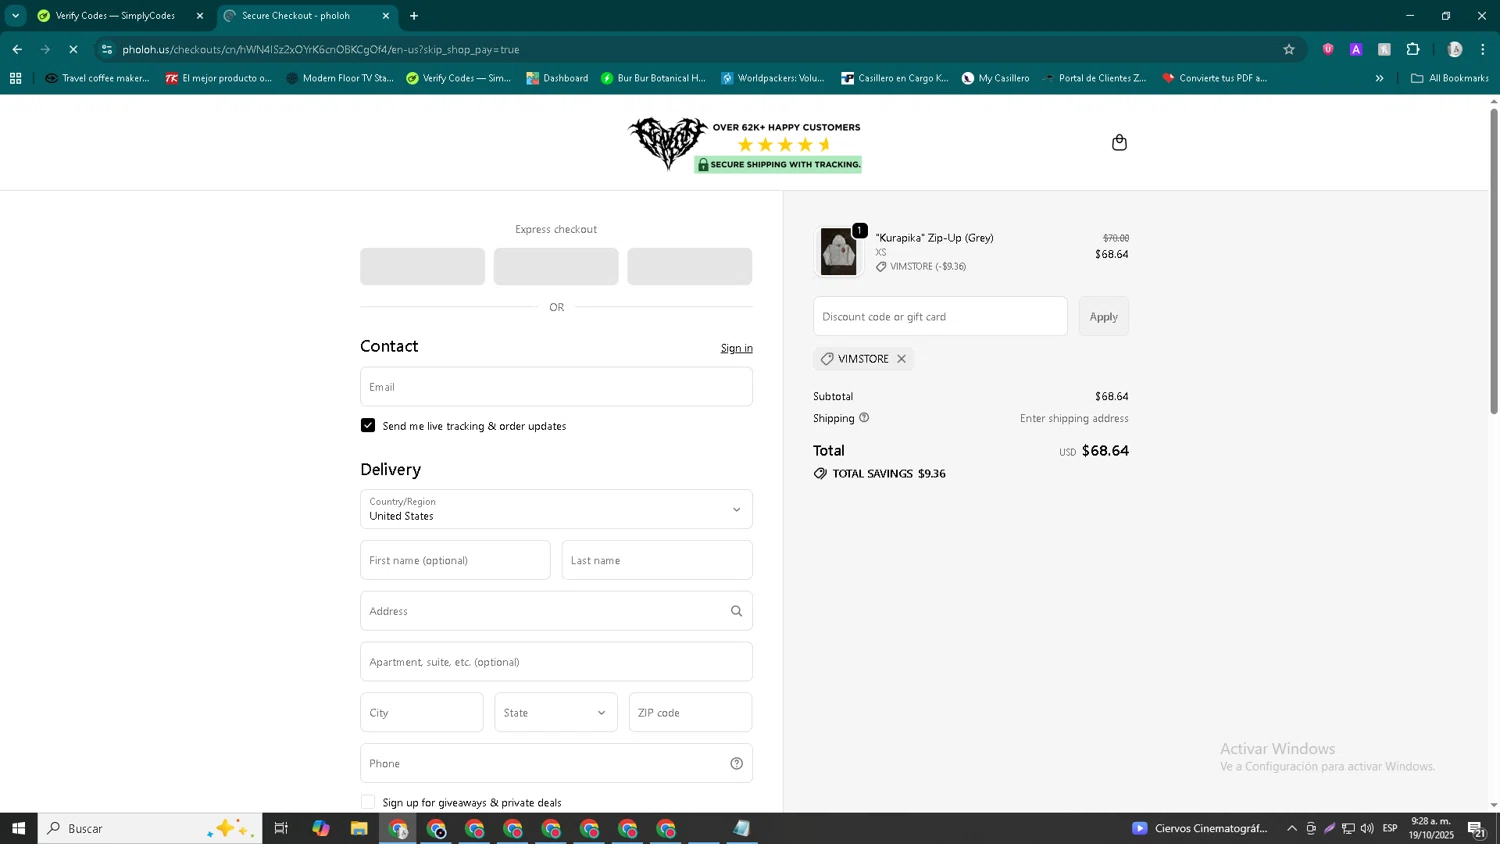Open Bur Bur Botanical bookmark
This screenshot has height=844, width=1500.
tap(653, 78)
